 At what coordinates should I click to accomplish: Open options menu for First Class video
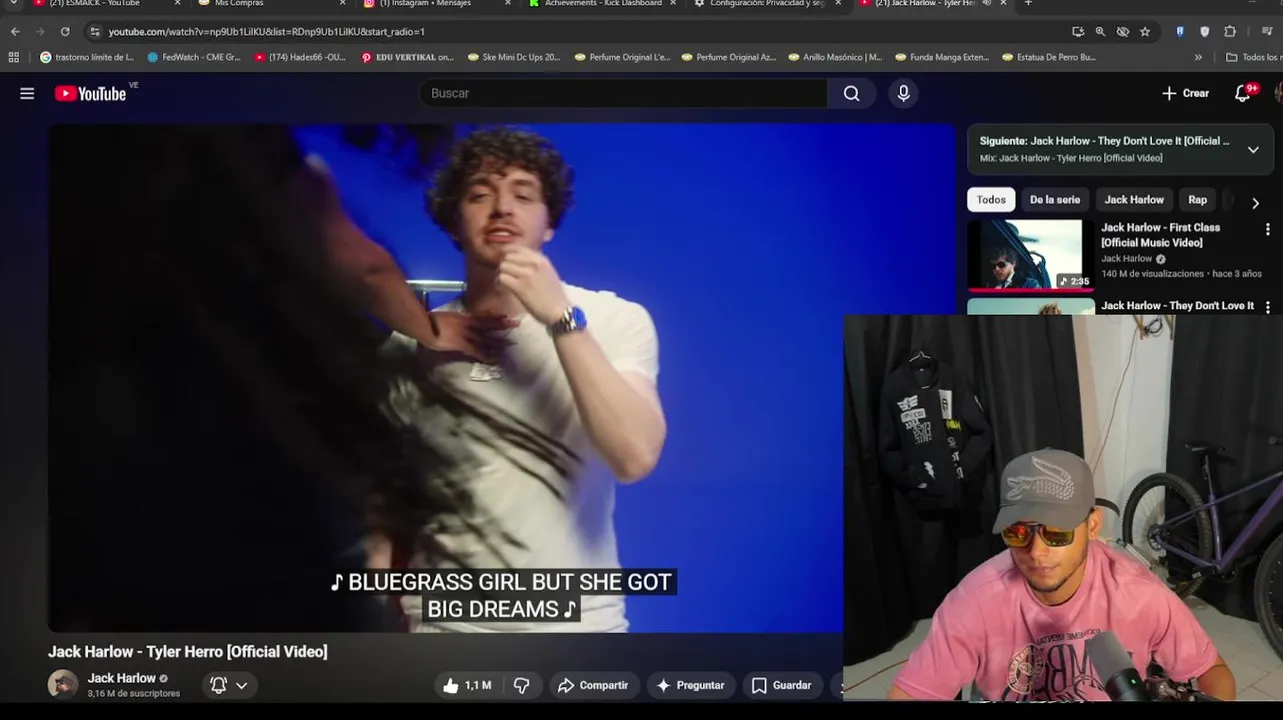[1268, 229]
